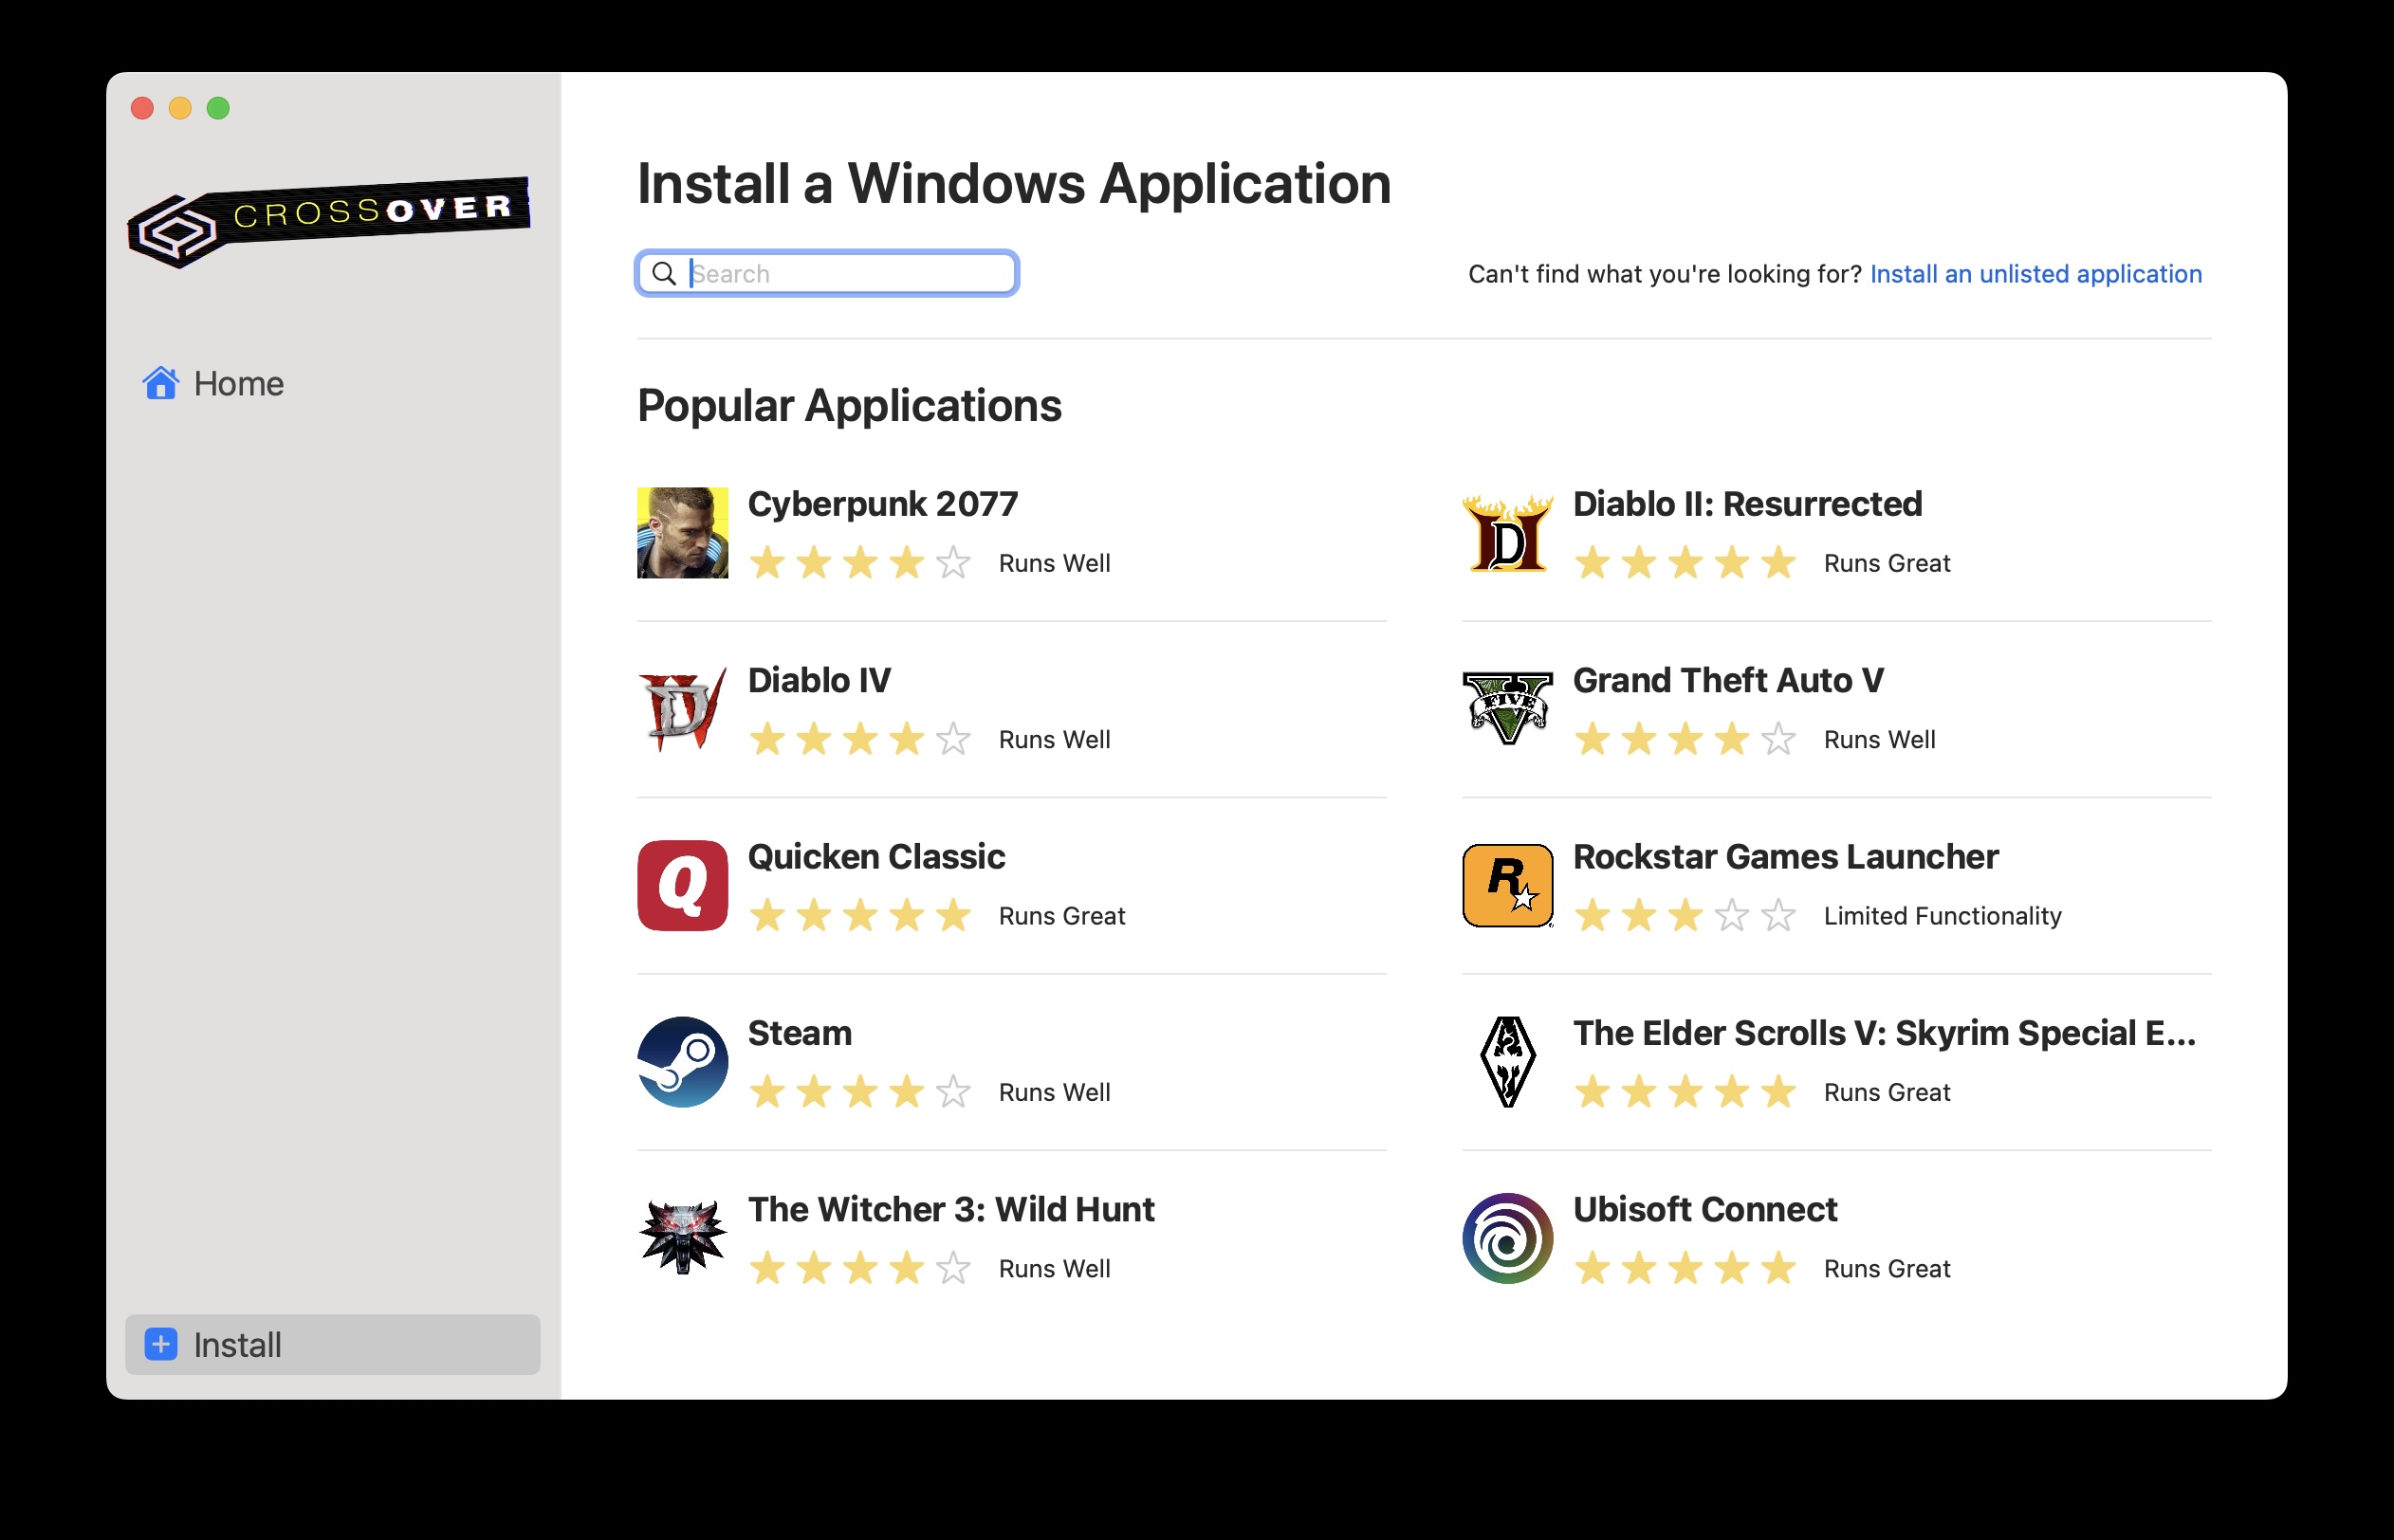Click Runs Well label under Cyberpunk 2077
The height and width of the screenshot is (1540, 2394).
click(1054, 563)
